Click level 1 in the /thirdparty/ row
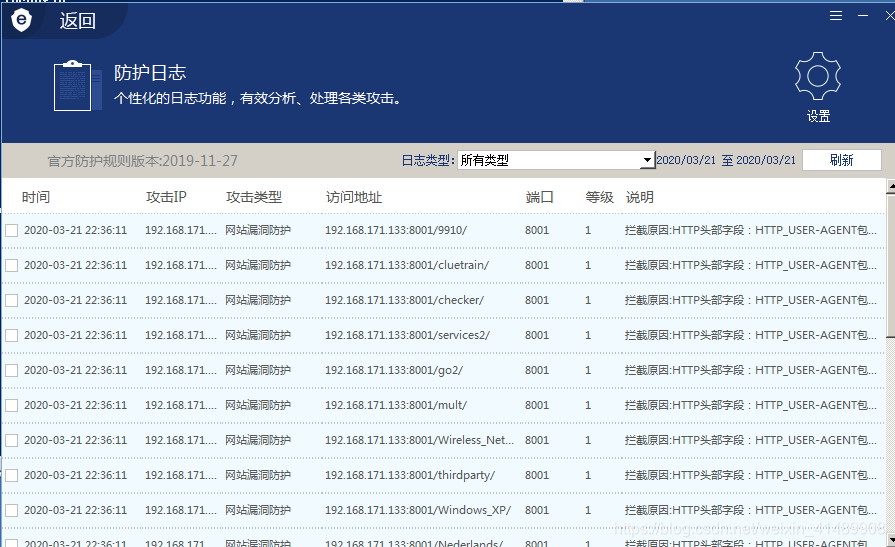The image size is (895, 547). pos(588,475)
